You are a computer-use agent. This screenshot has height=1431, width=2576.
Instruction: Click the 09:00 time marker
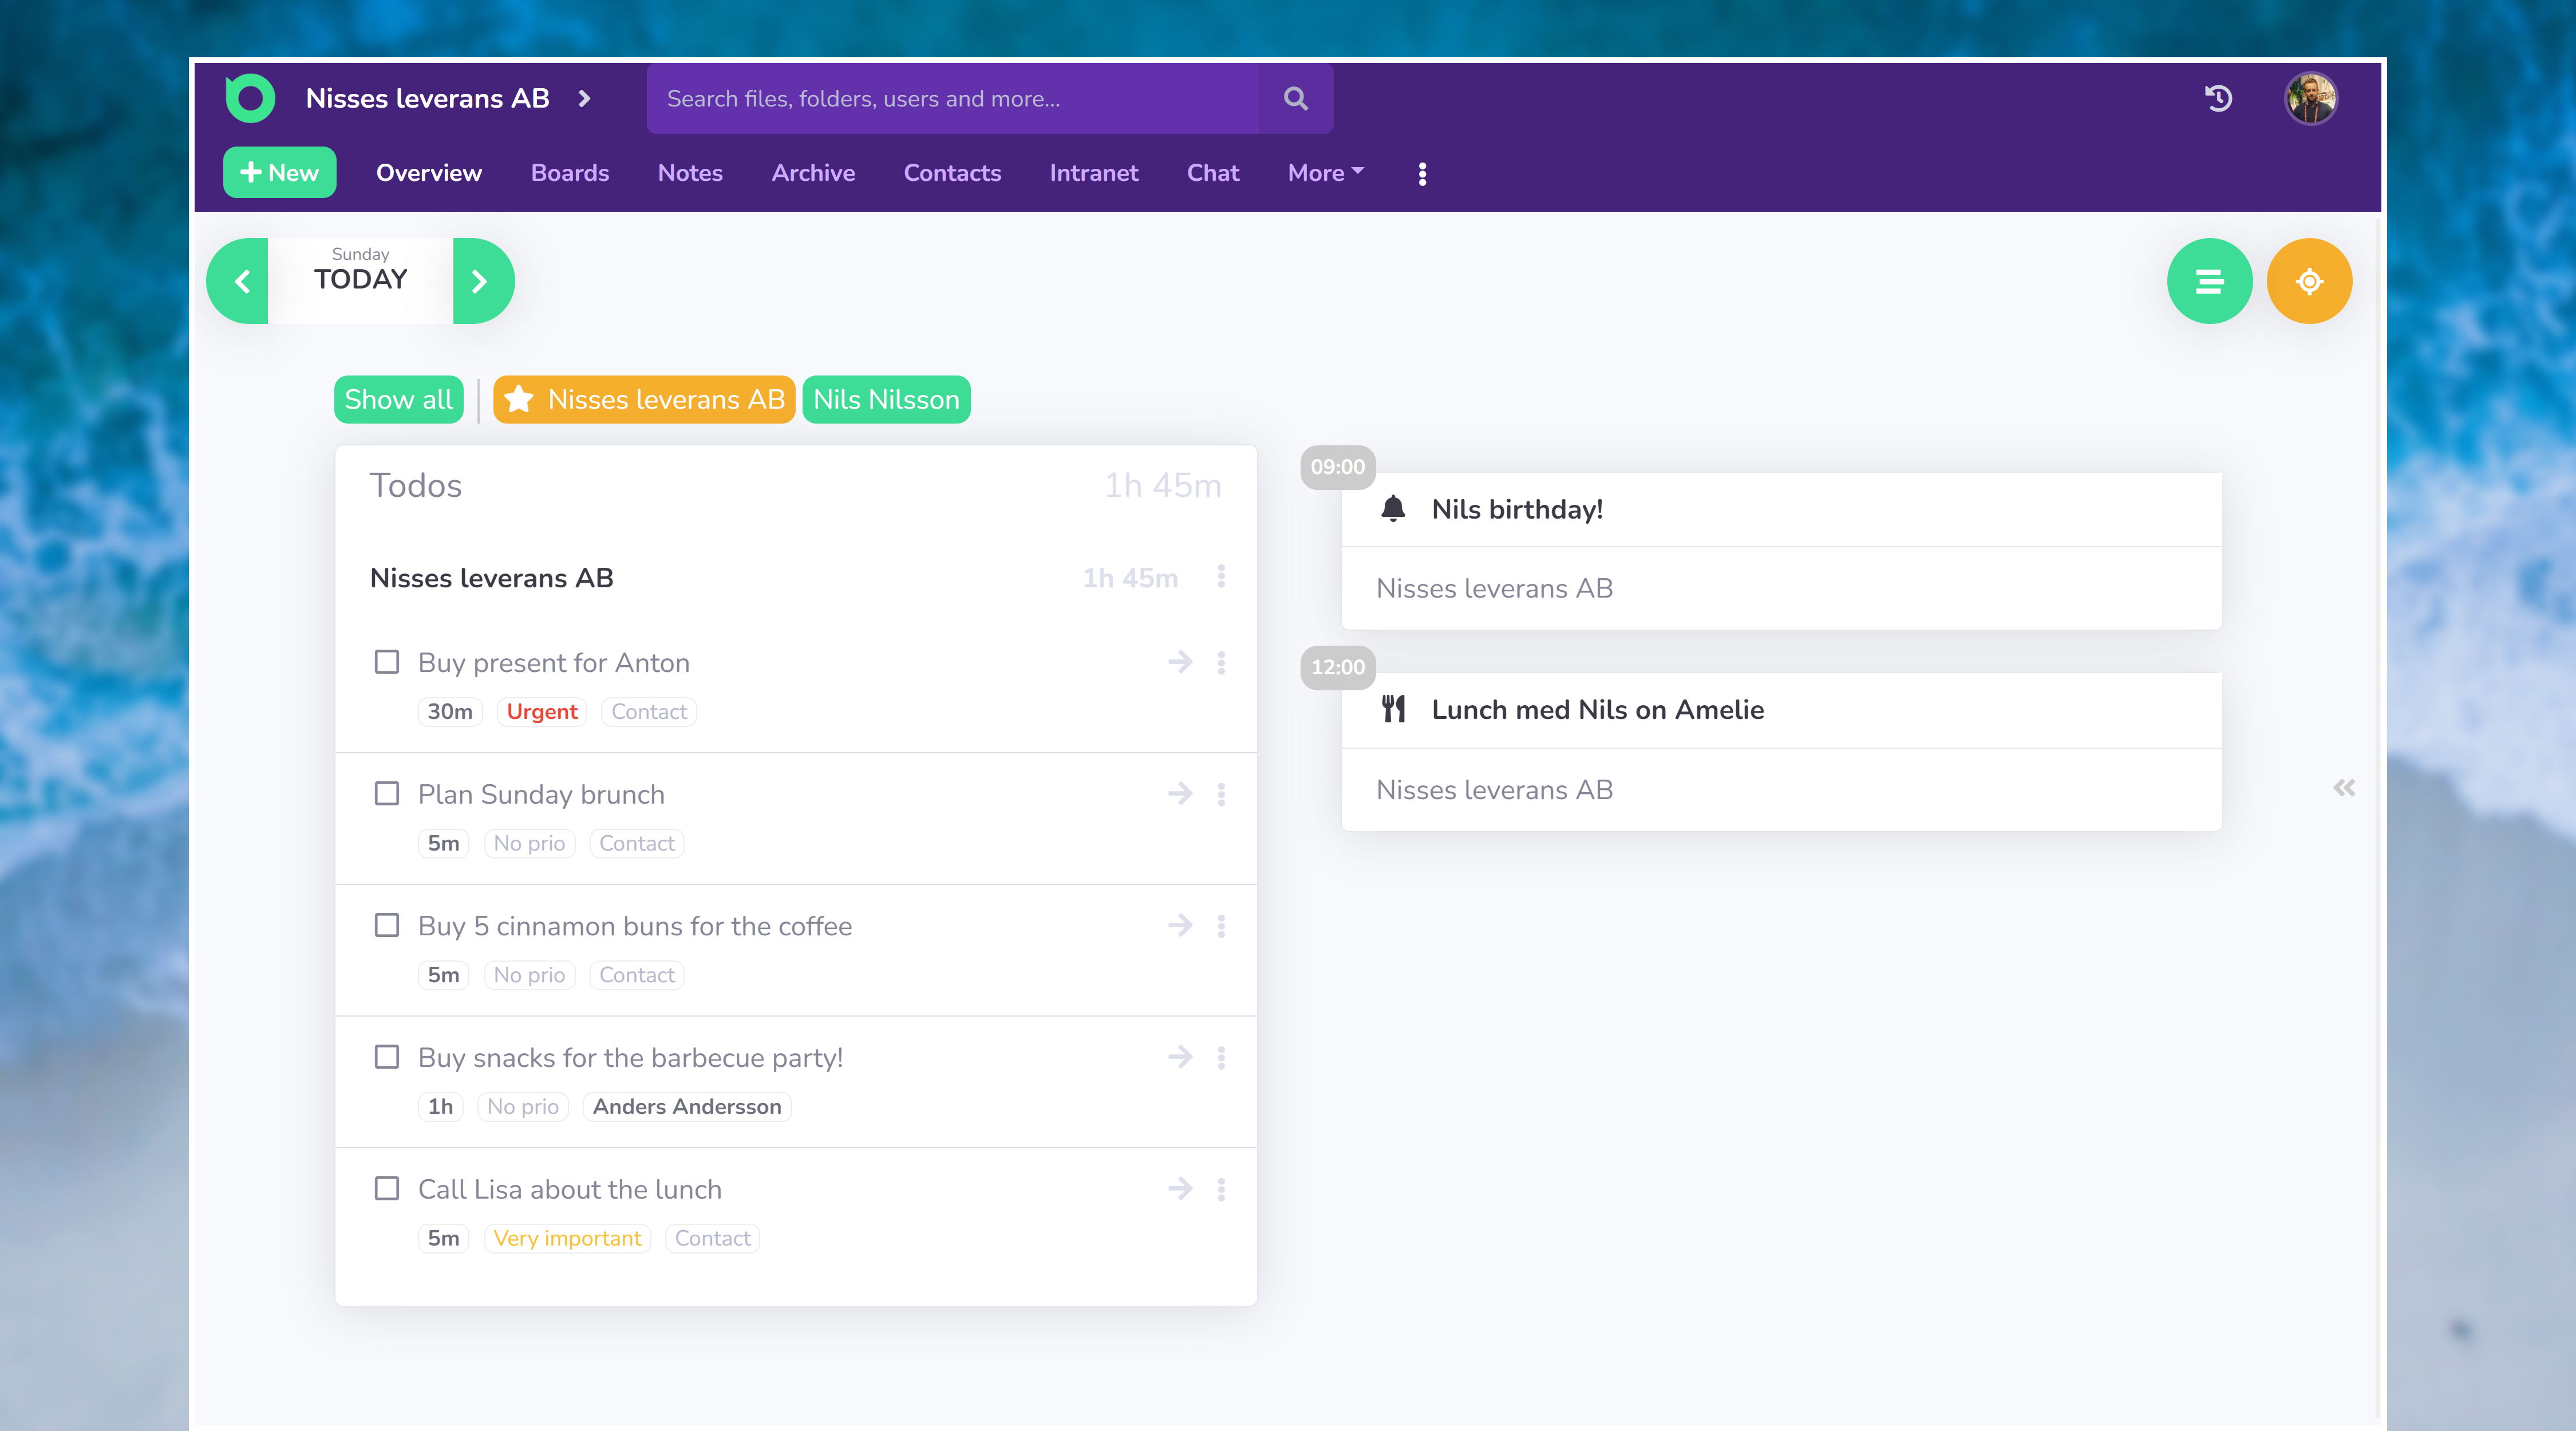click(1337, 467)
